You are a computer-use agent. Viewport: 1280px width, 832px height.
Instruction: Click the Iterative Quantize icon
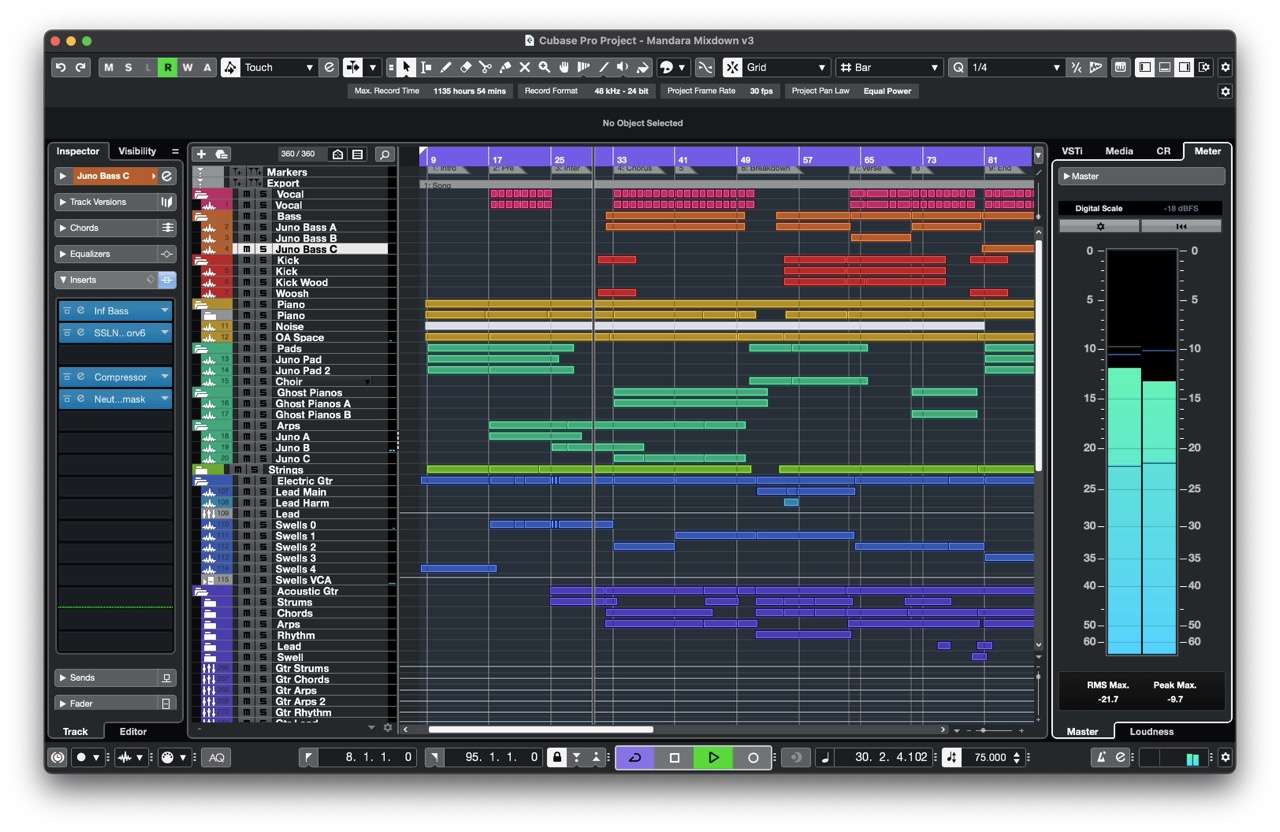tap(1076, 67)
